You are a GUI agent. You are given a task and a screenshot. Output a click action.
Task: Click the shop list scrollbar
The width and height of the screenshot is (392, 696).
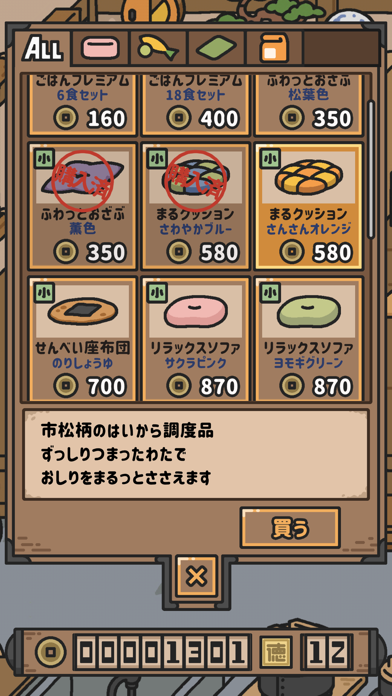coord(371,169)
